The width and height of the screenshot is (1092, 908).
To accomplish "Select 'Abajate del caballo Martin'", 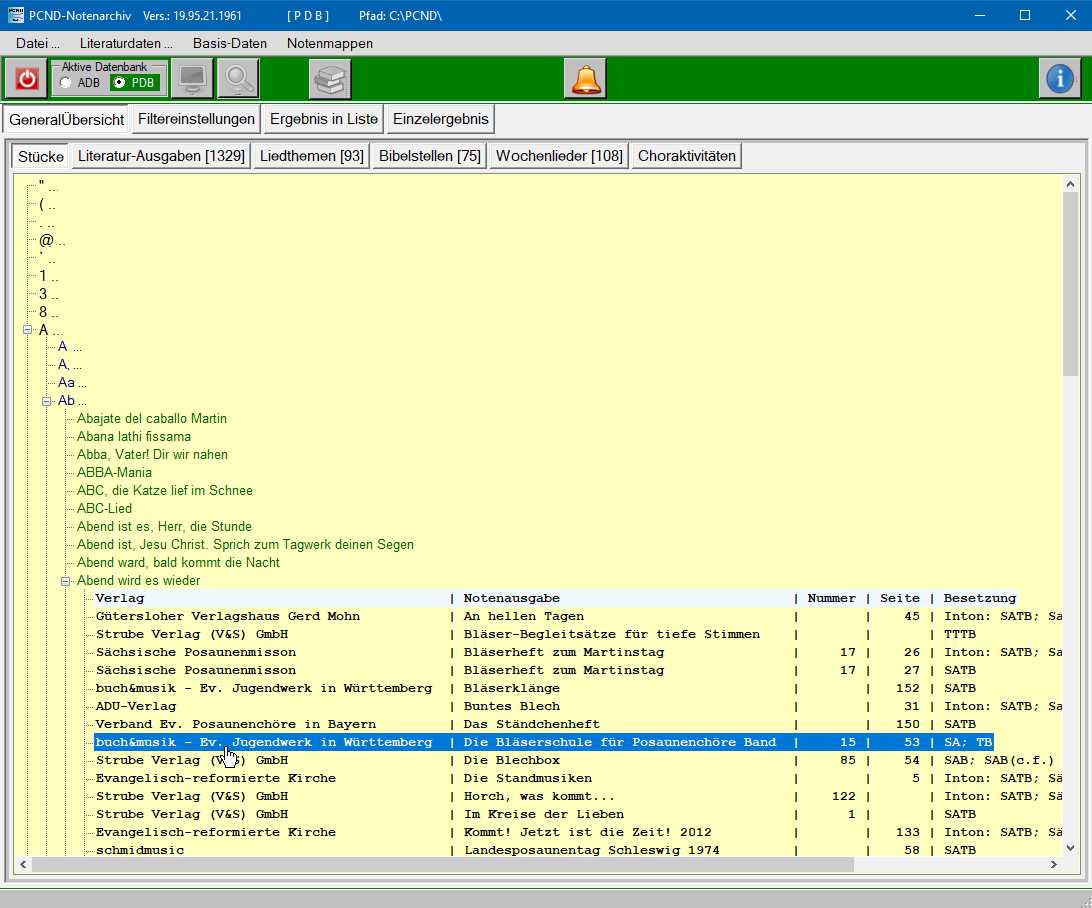I will pyautogui.click(x=152, y=418).
